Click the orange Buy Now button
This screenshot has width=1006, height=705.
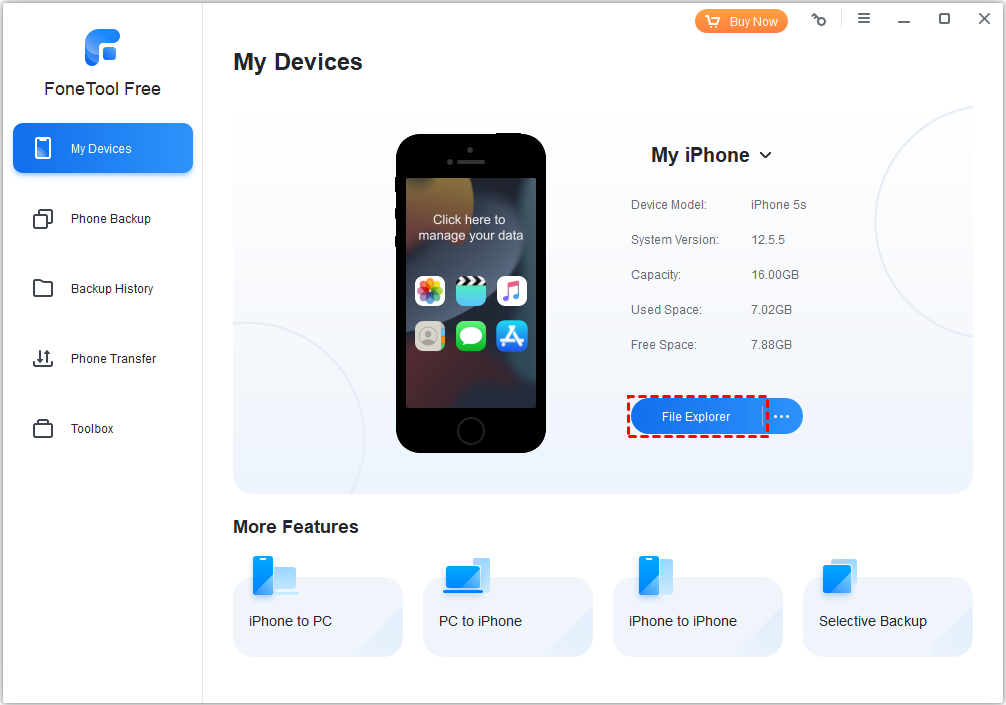coord(741,21)
